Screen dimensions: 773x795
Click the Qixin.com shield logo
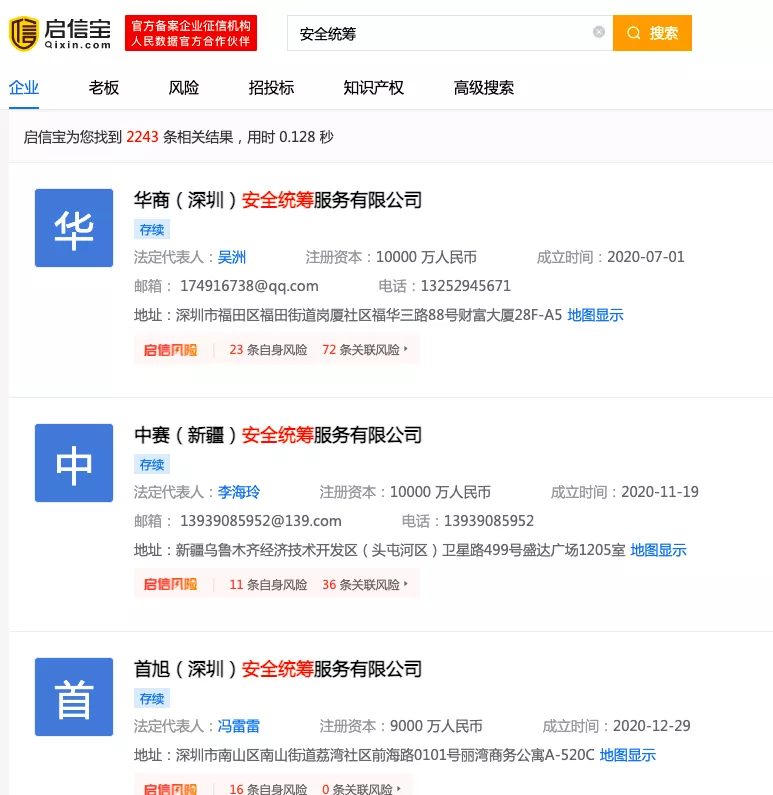click(x=24, y=33)
